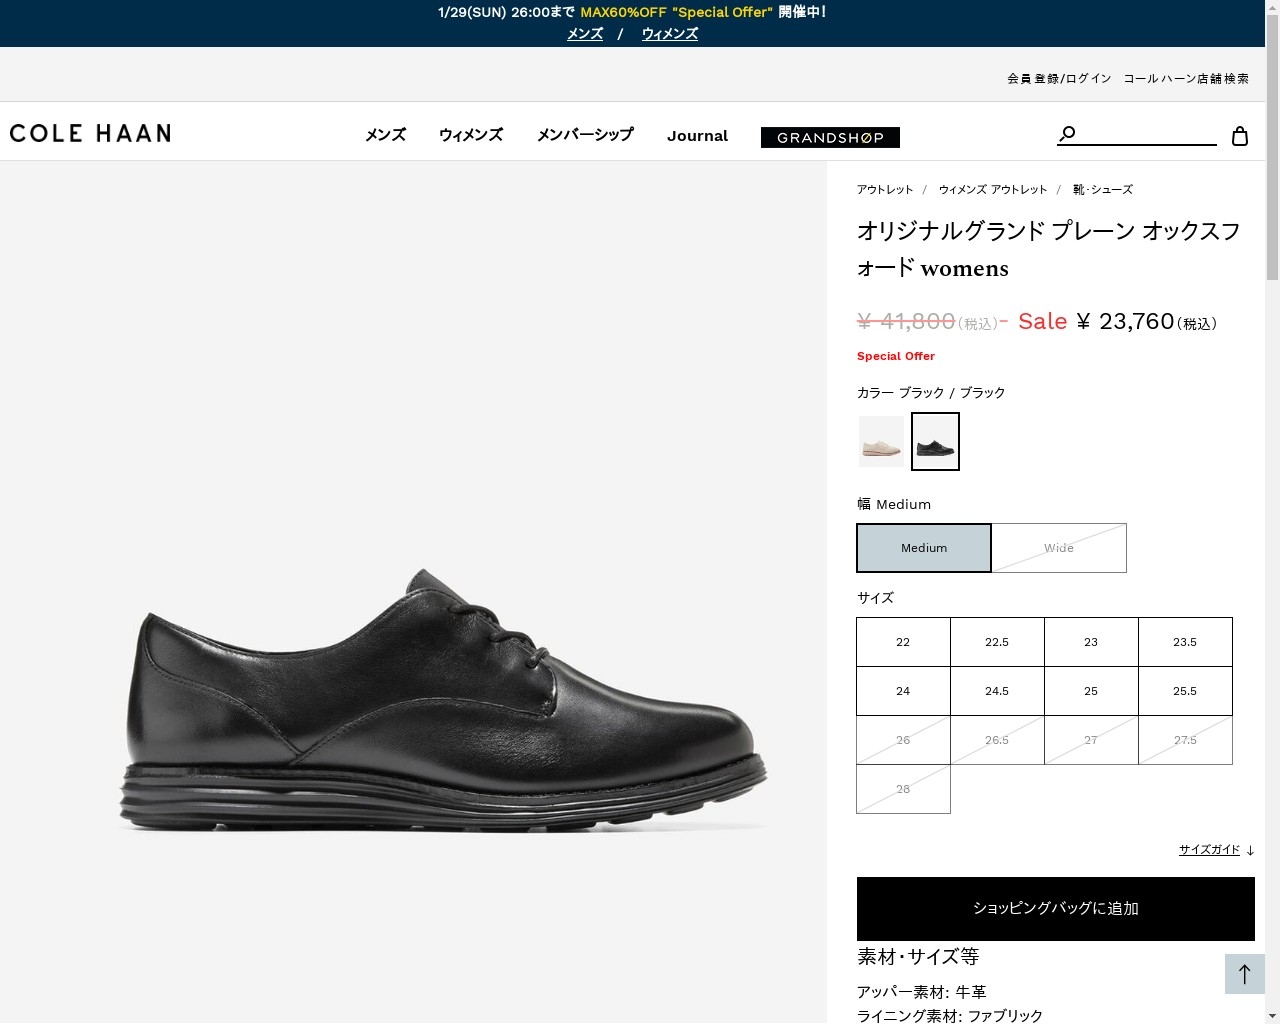The height and width of the screenshot is (1024, 1280).
Task: Click the 幅 Medium label
Action: point(894,504)
